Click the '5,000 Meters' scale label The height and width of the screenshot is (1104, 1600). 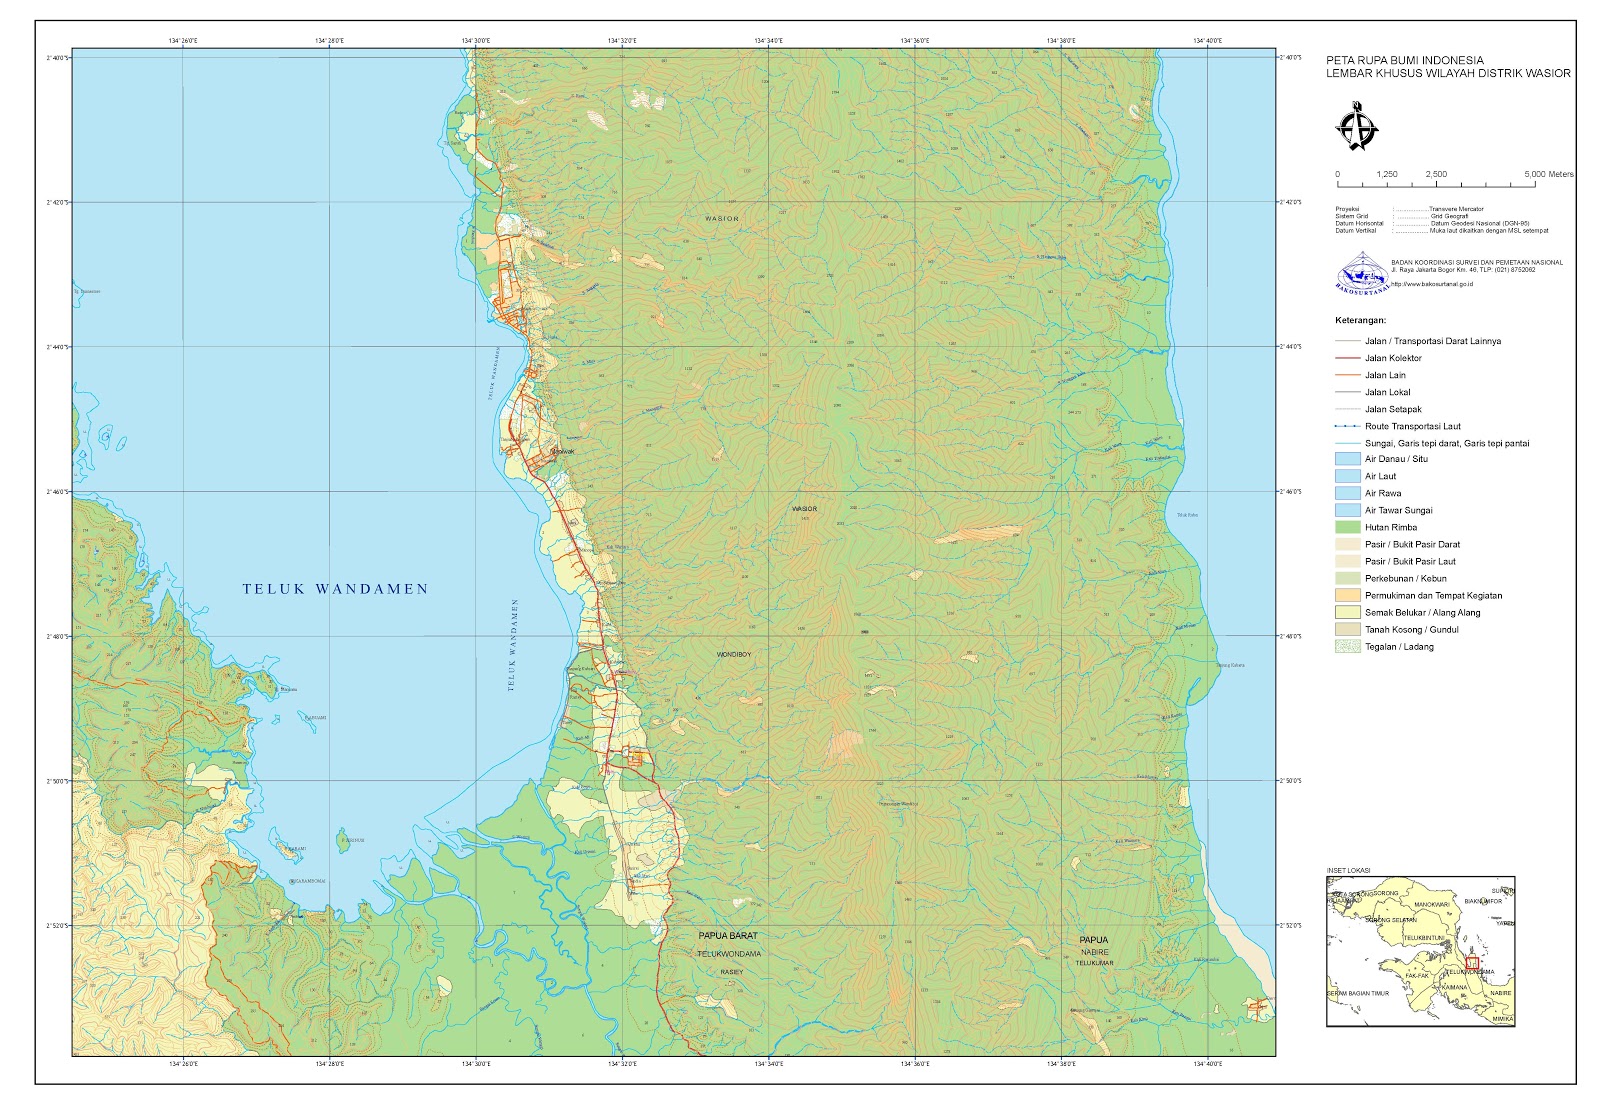pos(1549,174)
